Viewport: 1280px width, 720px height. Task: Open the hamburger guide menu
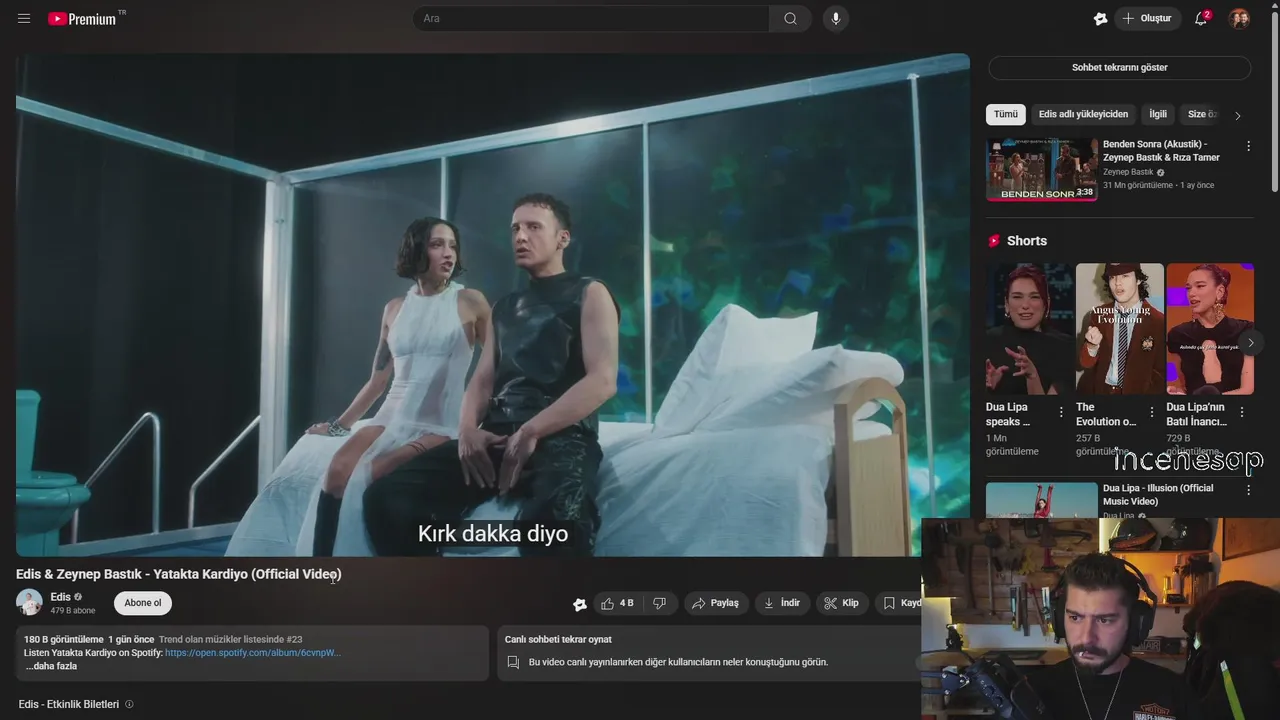[24, 18]
